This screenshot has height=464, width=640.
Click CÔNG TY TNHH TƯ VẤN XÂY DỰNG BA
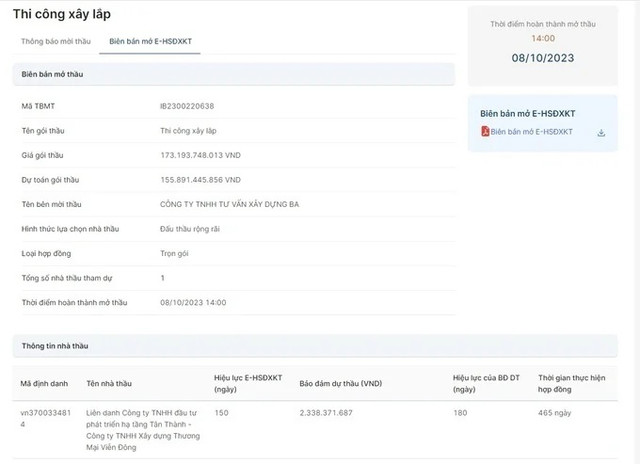[x=229, y=204]
